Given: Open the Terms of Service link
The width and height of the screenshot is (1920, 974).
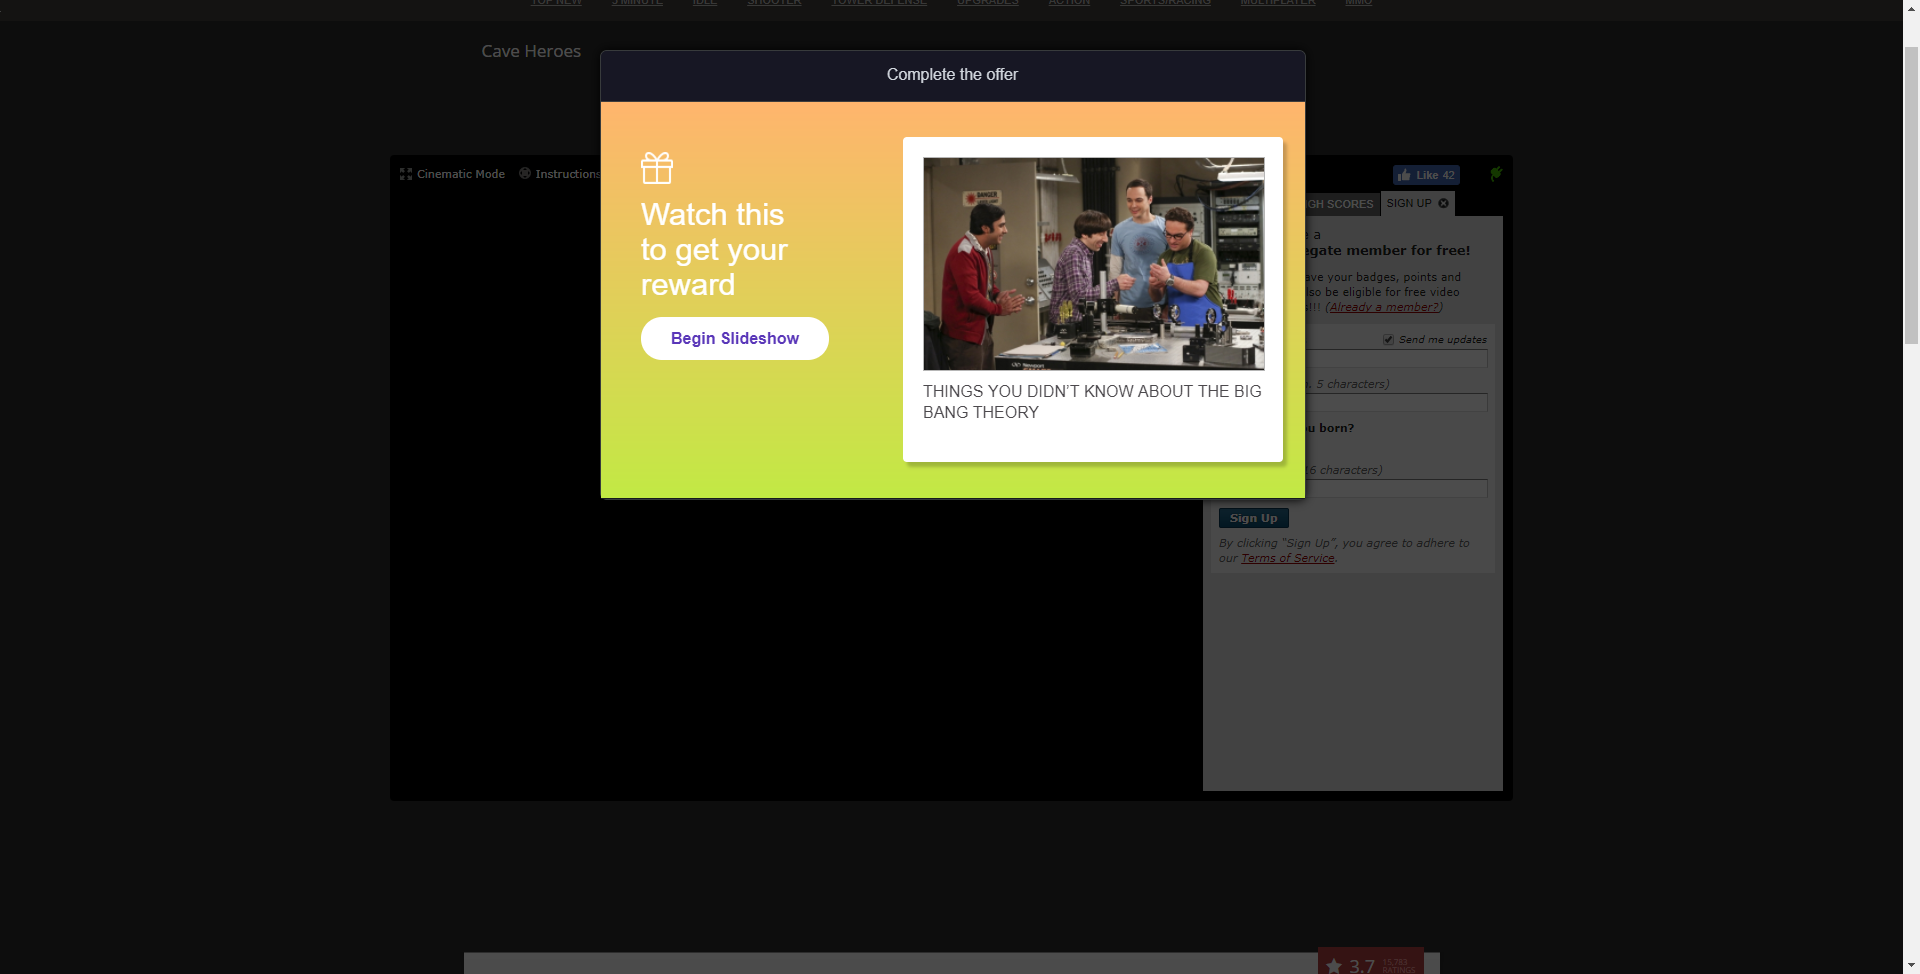Looking at the screenshot, I should [1288, 558].
